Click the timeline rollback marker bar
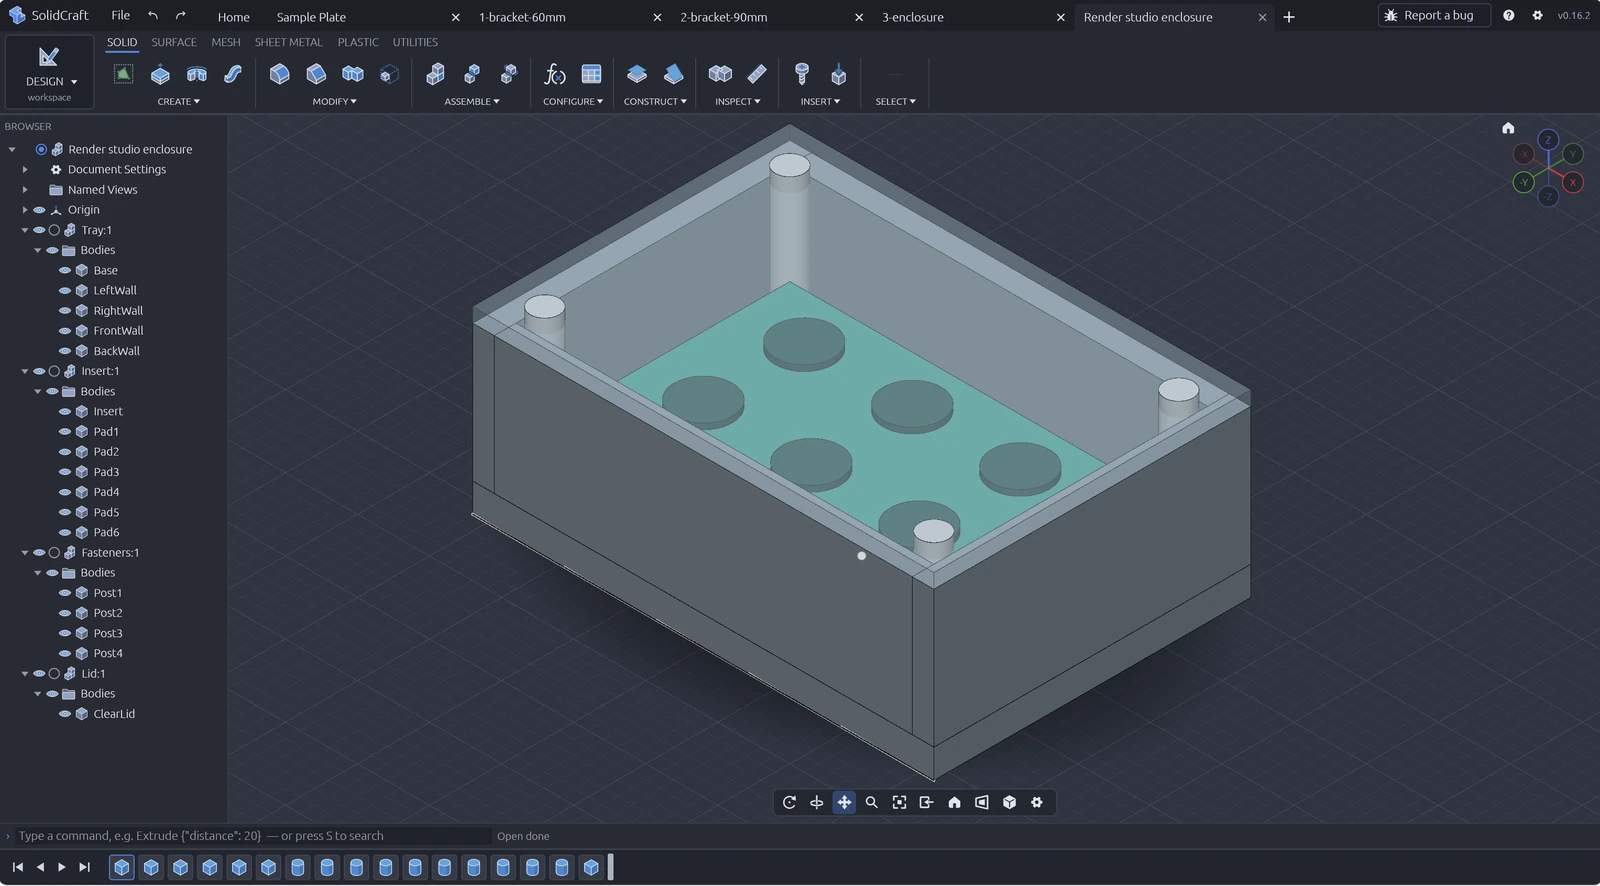 (610, 867)
